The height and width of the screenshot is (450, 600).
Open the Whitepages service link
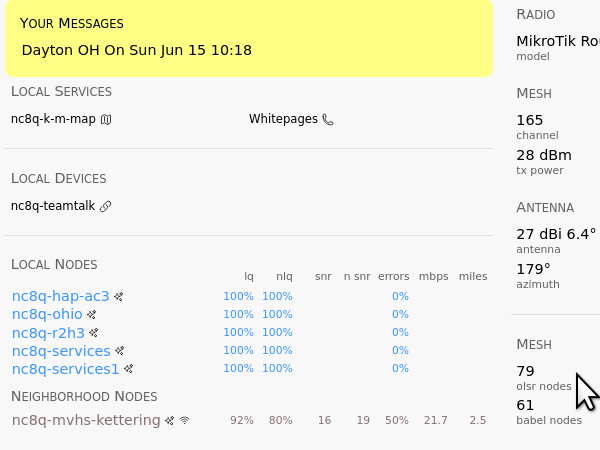[283, 119]
